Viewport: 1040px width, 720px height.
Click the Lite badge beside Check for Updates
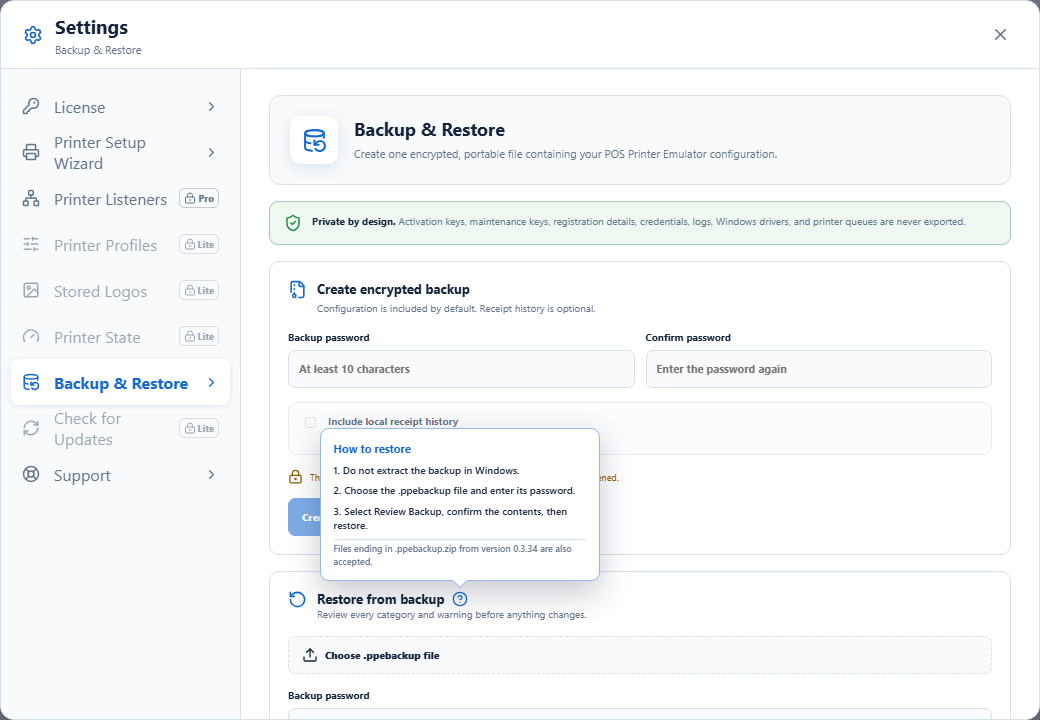(x=199, y=428)
